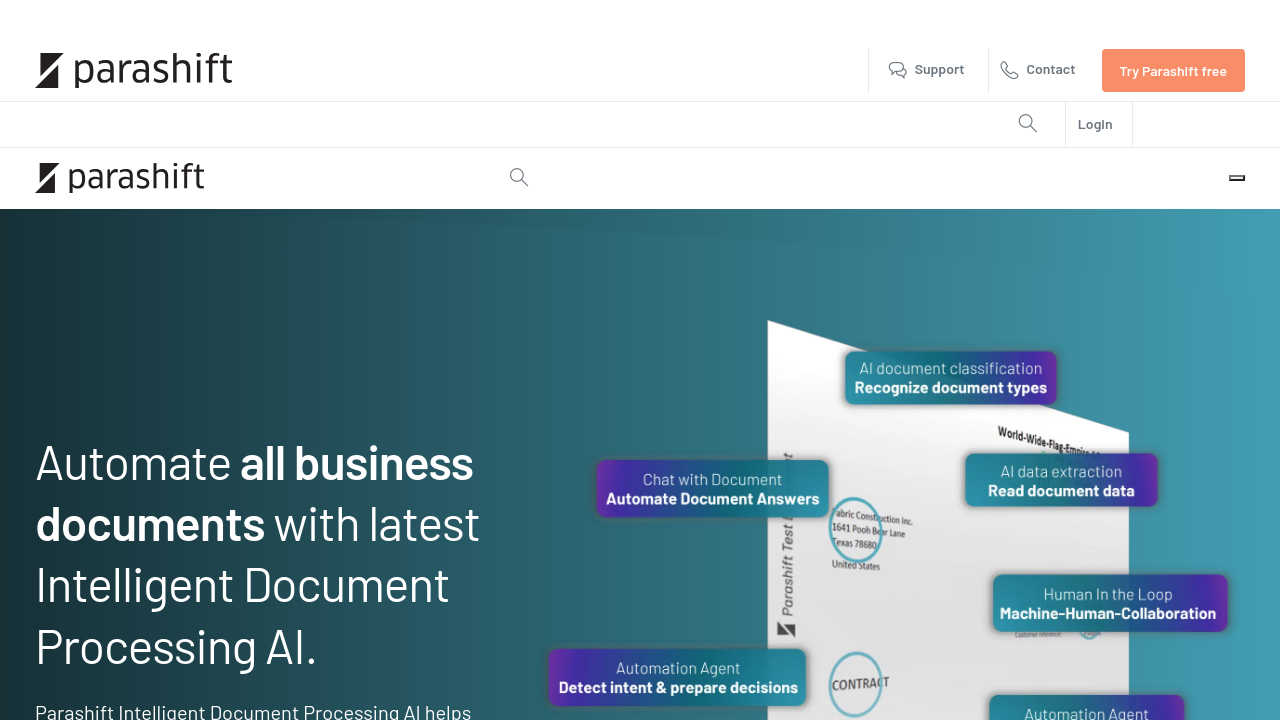Open the hamburger menu in the lower navigation bar
The width and height of the screenshot is (1280, 720).
[x=1237, y=178]
